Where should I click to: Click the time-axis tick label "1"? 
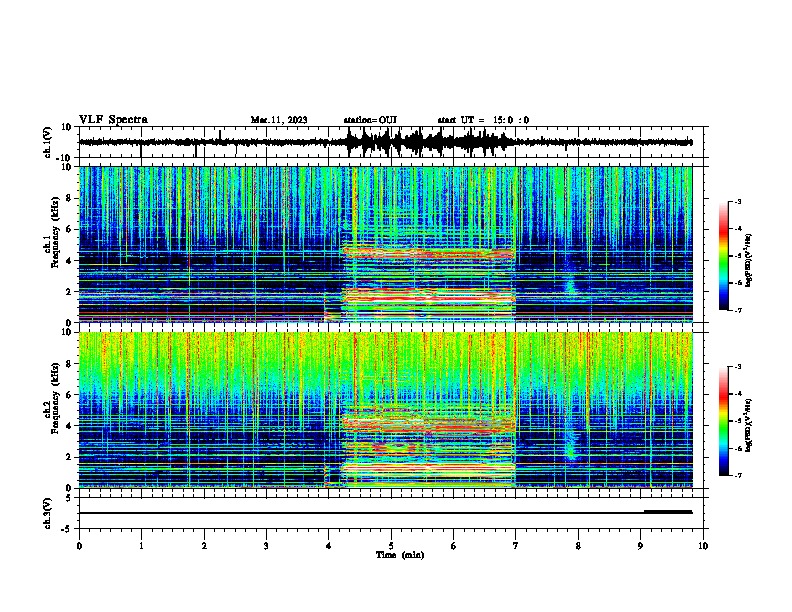click(x=141, y=546)
